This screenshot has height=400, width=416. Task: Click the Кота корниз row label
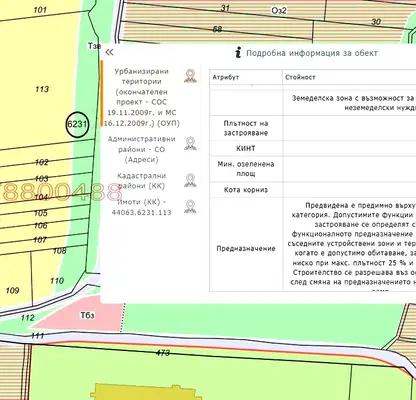click(x=246, y=190)
